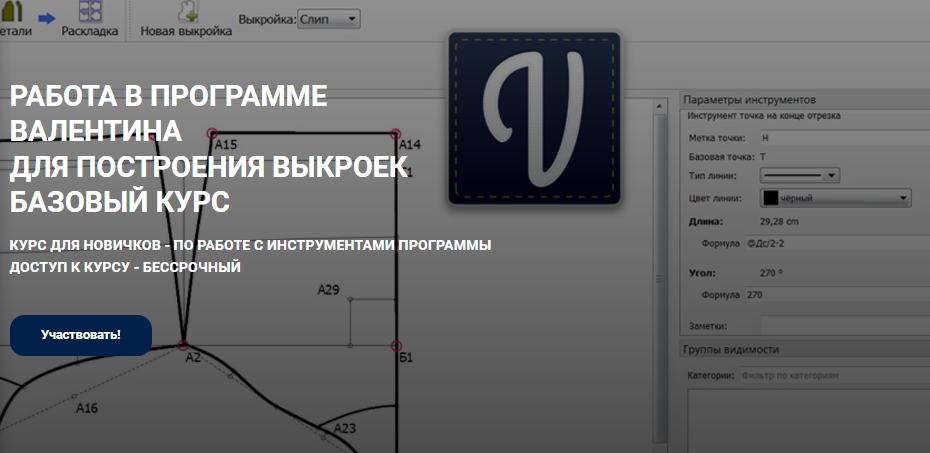Click the A29 point label
This screenshot has width=930, height=453.
pyautogui.click(x=328, y=290)
